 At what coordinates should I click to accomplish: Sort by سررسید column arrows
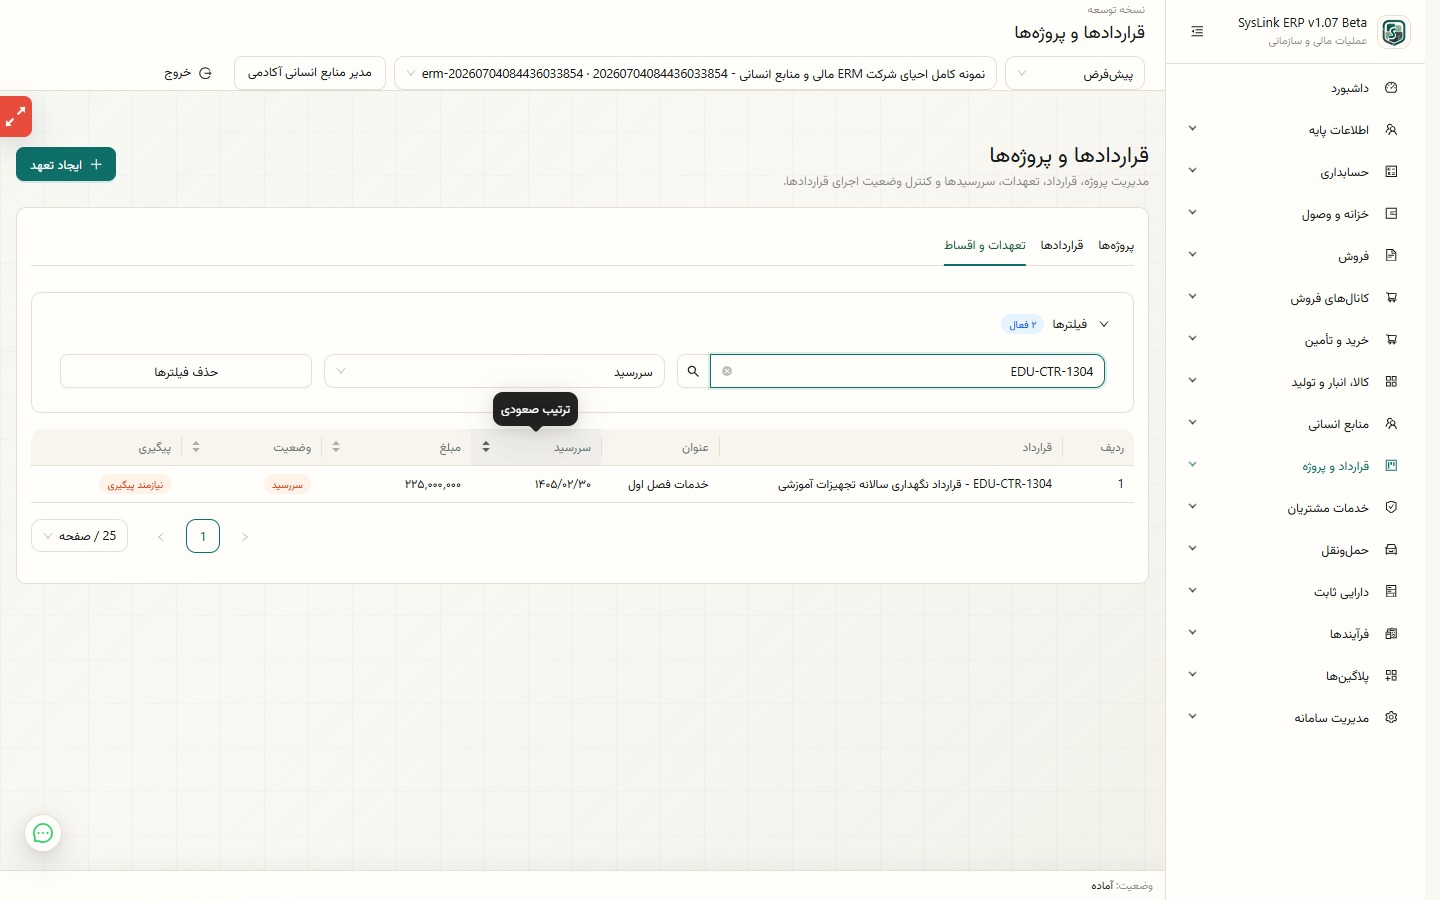tap(486, 447)
